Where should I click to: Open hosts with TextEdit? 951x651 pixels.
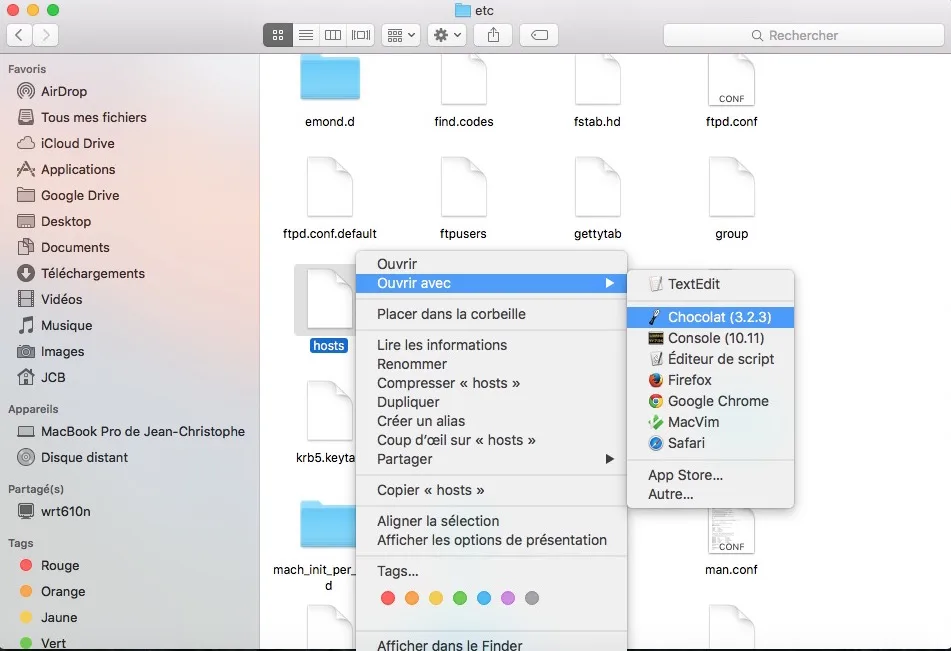tap(710, 284)
